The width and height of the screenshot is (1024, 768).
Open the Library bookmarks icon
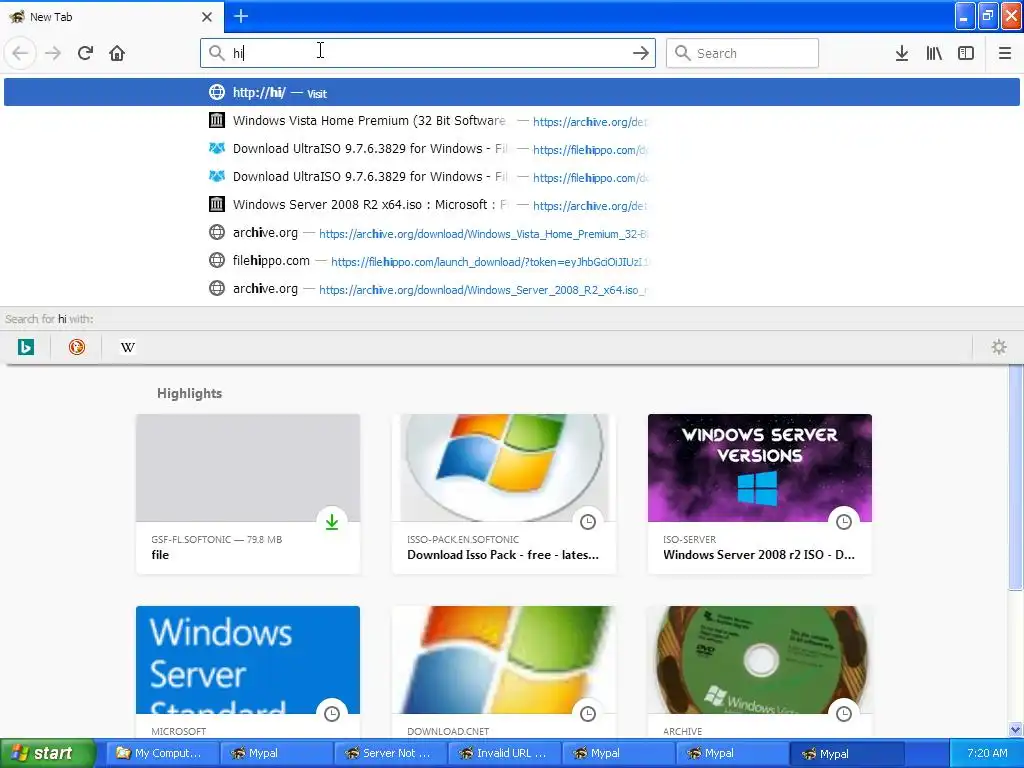pyautogui.click(x=934, y=53)
